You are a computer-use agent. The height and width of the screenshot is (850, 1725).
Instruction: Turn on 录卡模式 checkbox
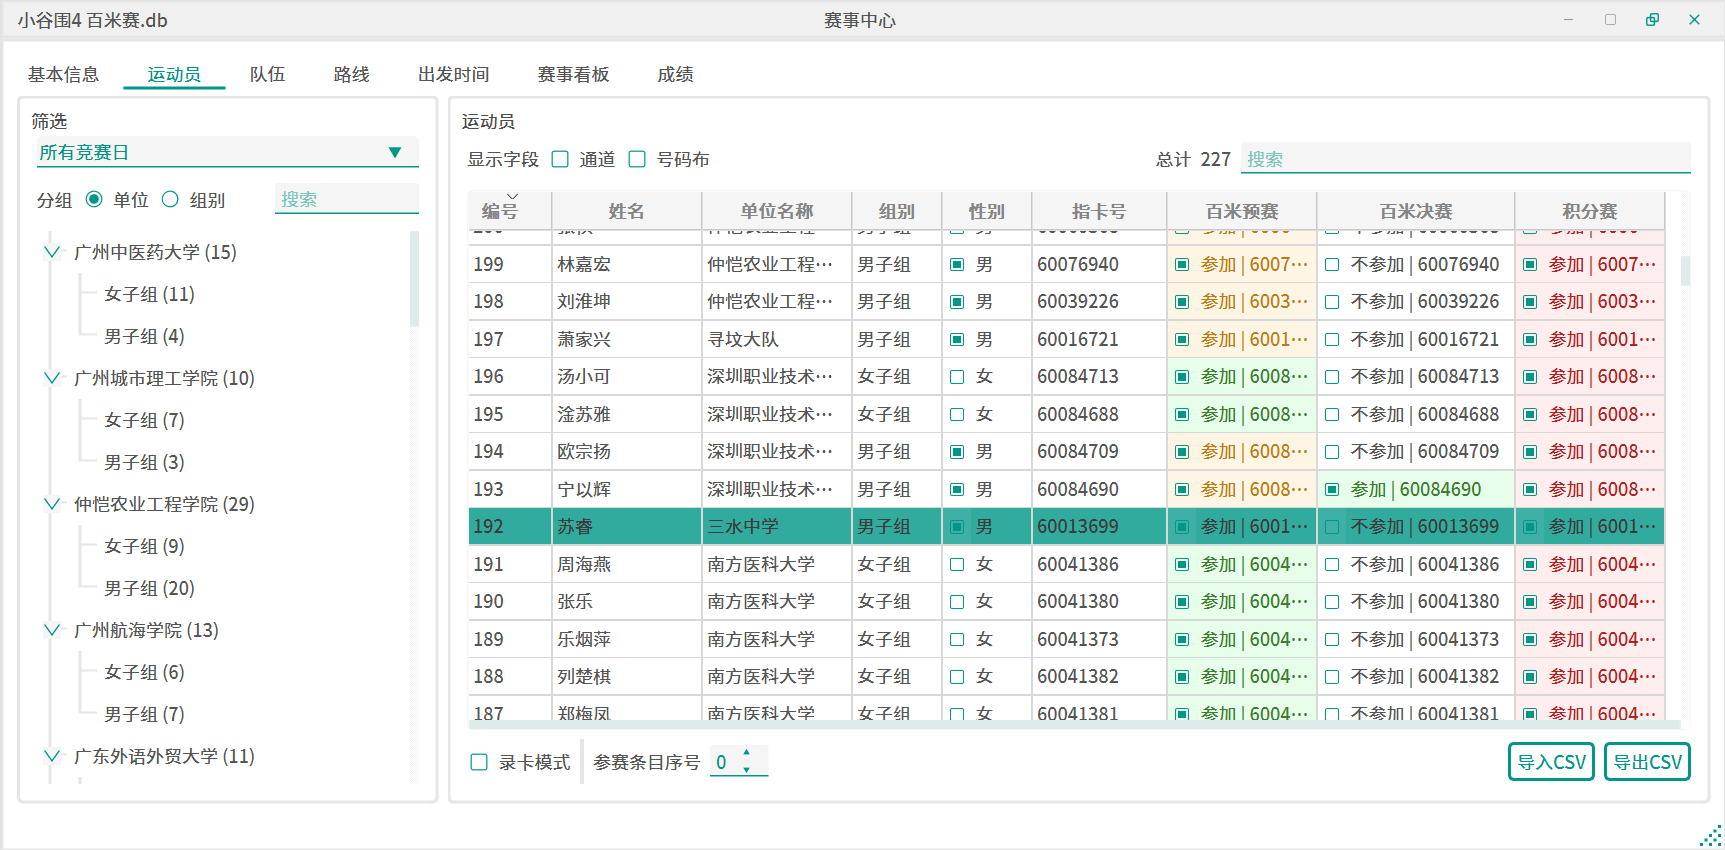coord(479,762)
